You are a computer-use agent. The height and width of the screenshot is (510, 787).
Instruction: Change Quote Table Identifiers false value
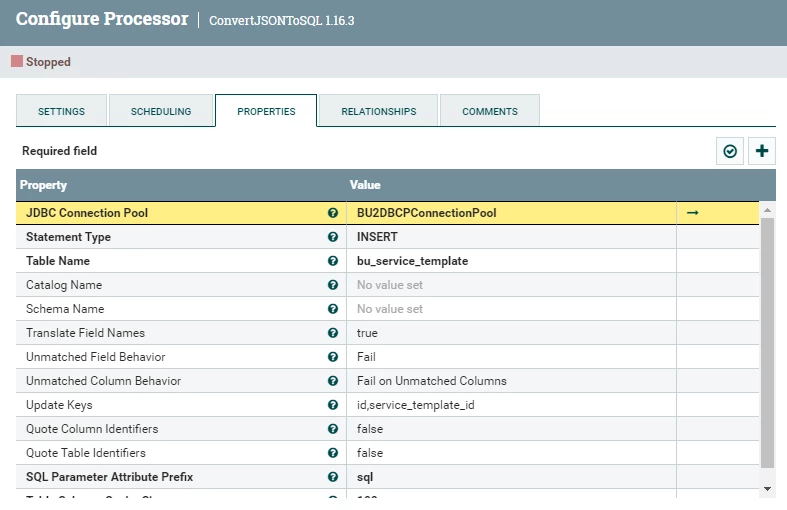[511, 453]
